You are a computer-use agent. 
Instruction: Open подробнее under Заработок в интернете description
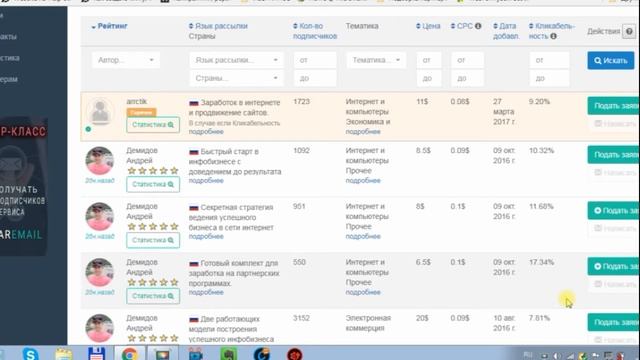[x=206, y=132]
